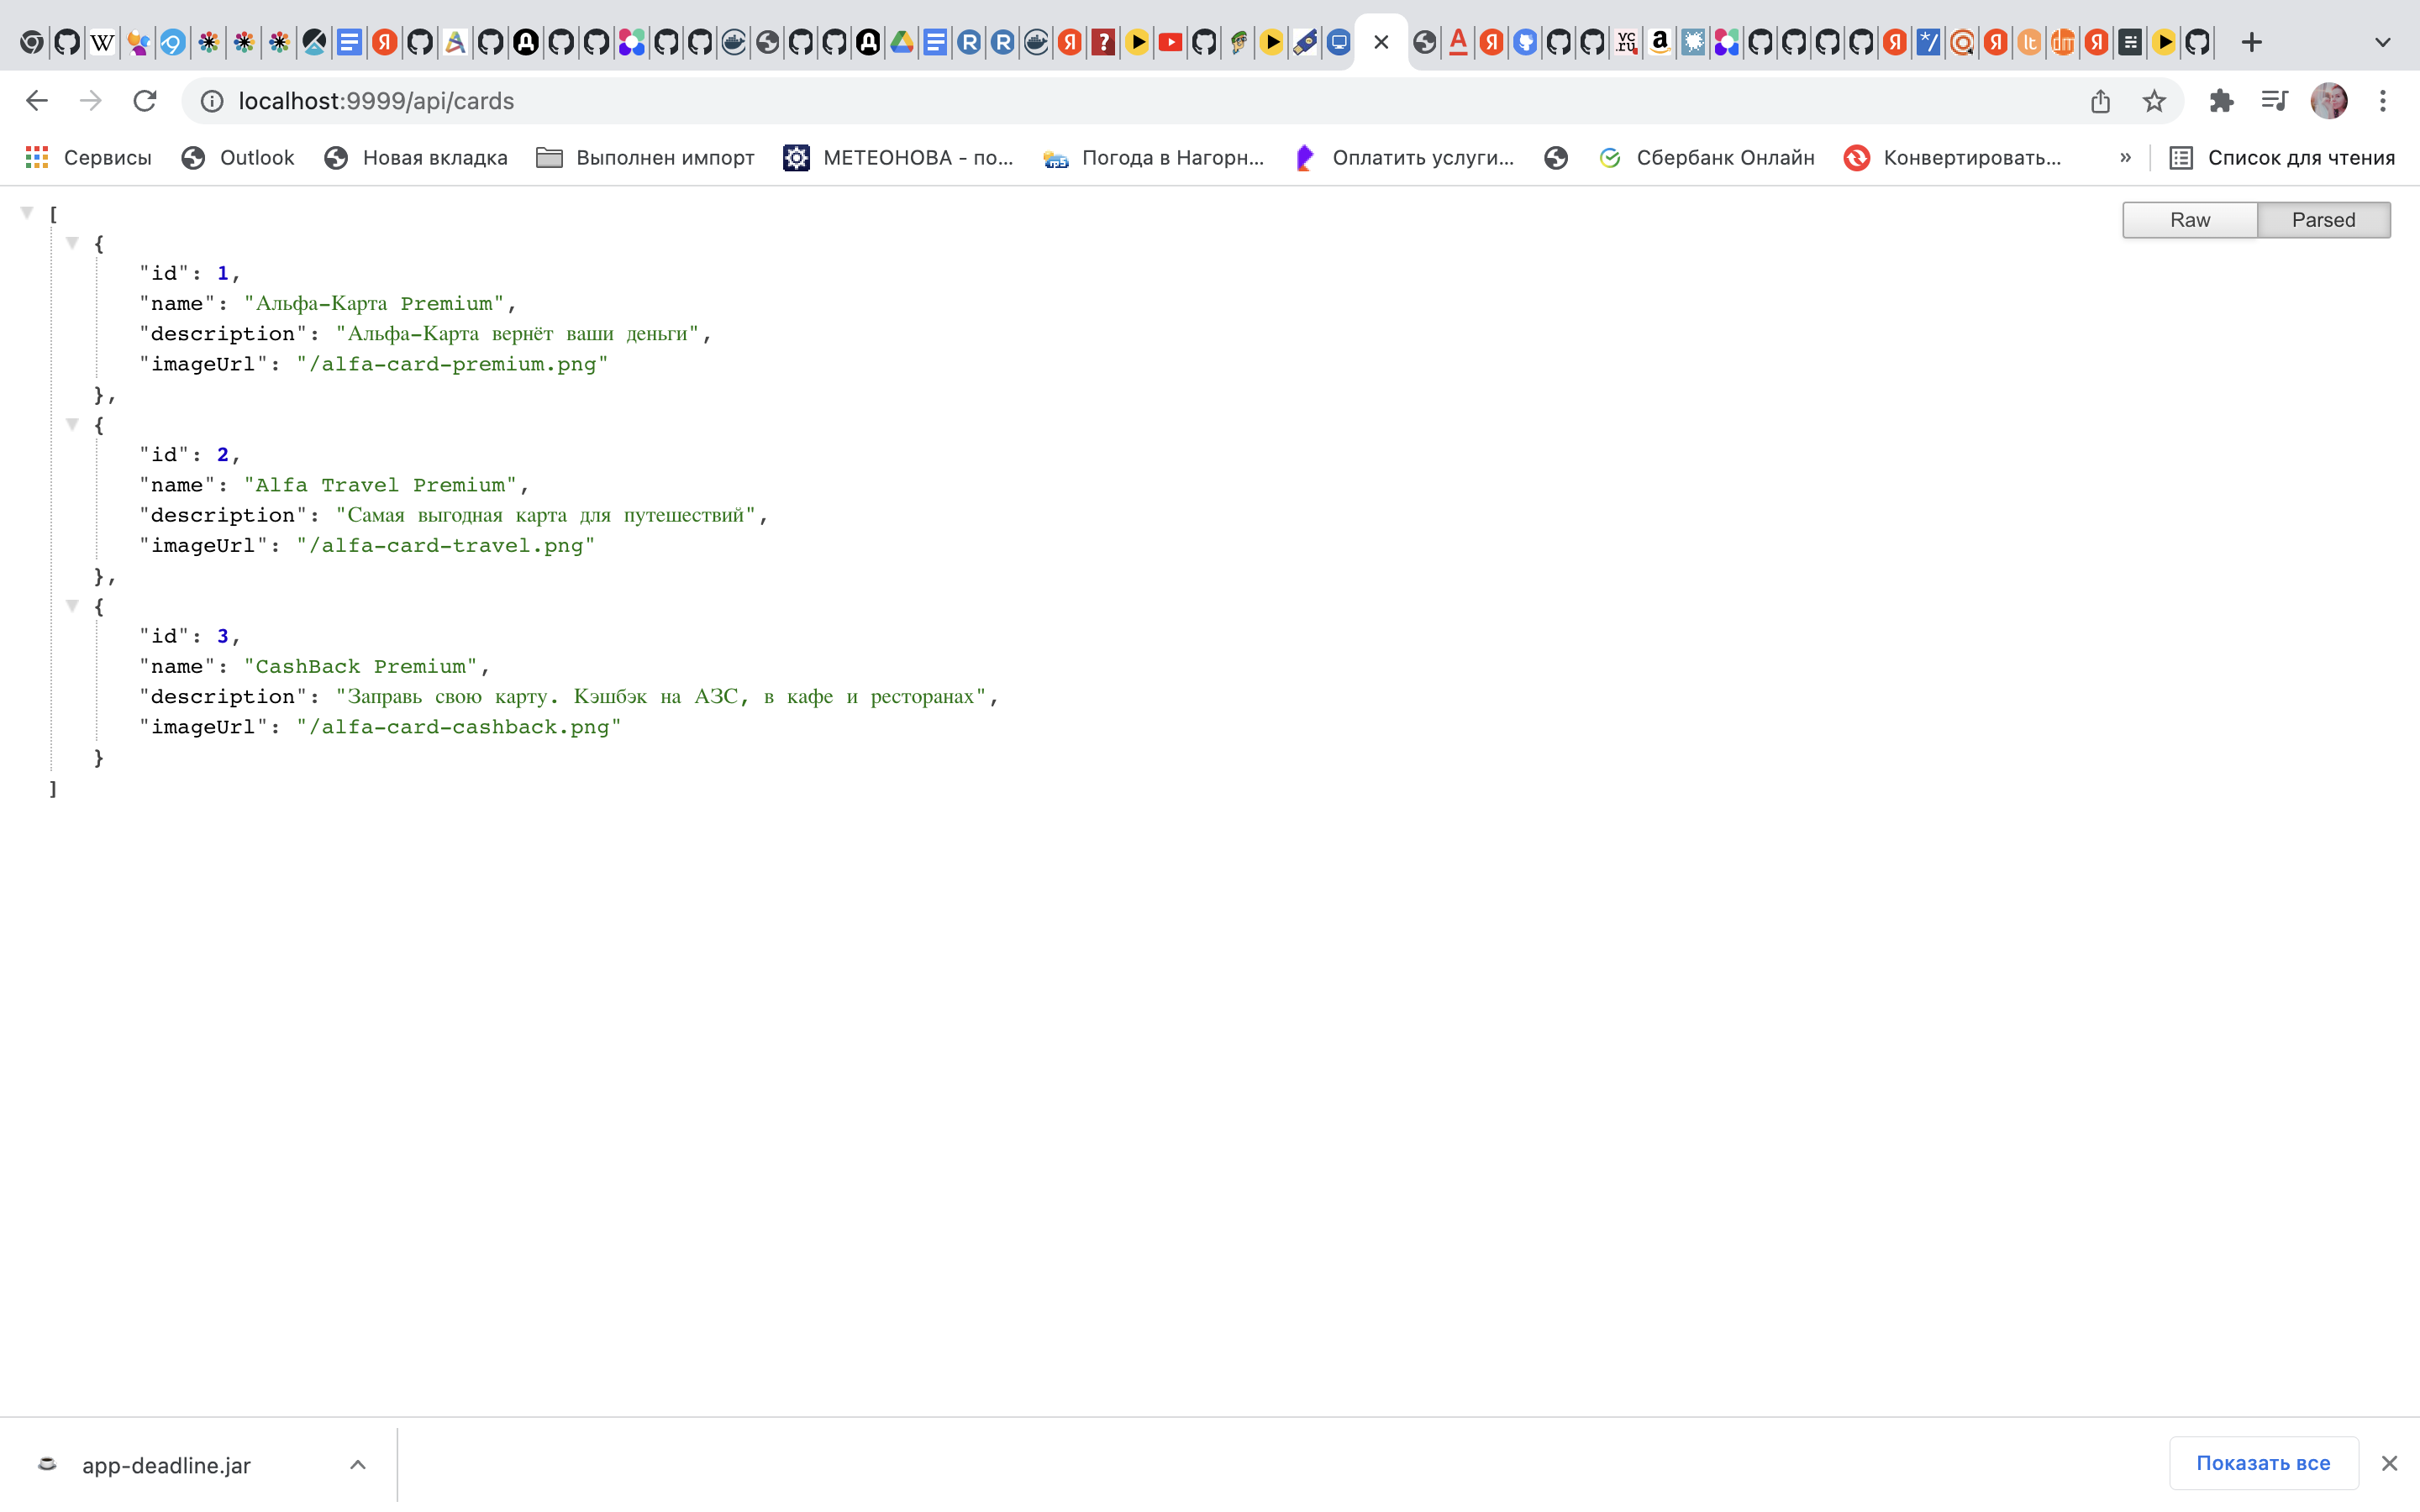Collapse the root JSON array
The image size is (2420, 1512).
28,213
